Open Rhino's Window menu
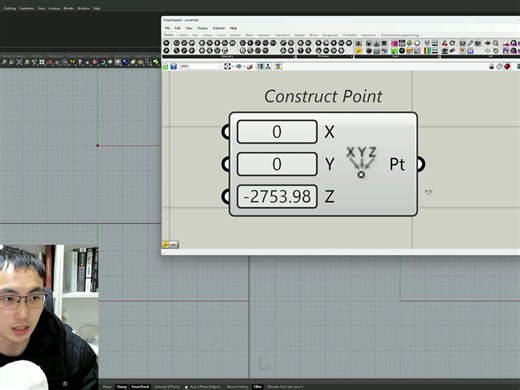 click(83, 8)
